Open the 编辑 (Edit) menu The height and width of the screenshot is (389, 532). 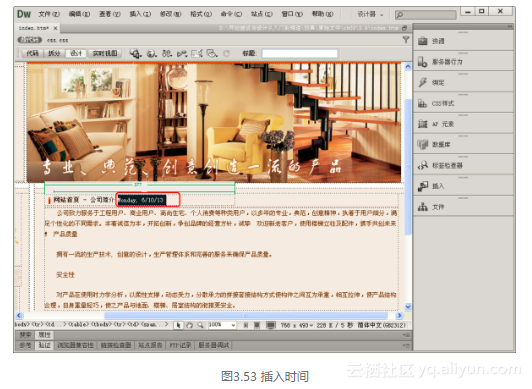pos(79,14)
